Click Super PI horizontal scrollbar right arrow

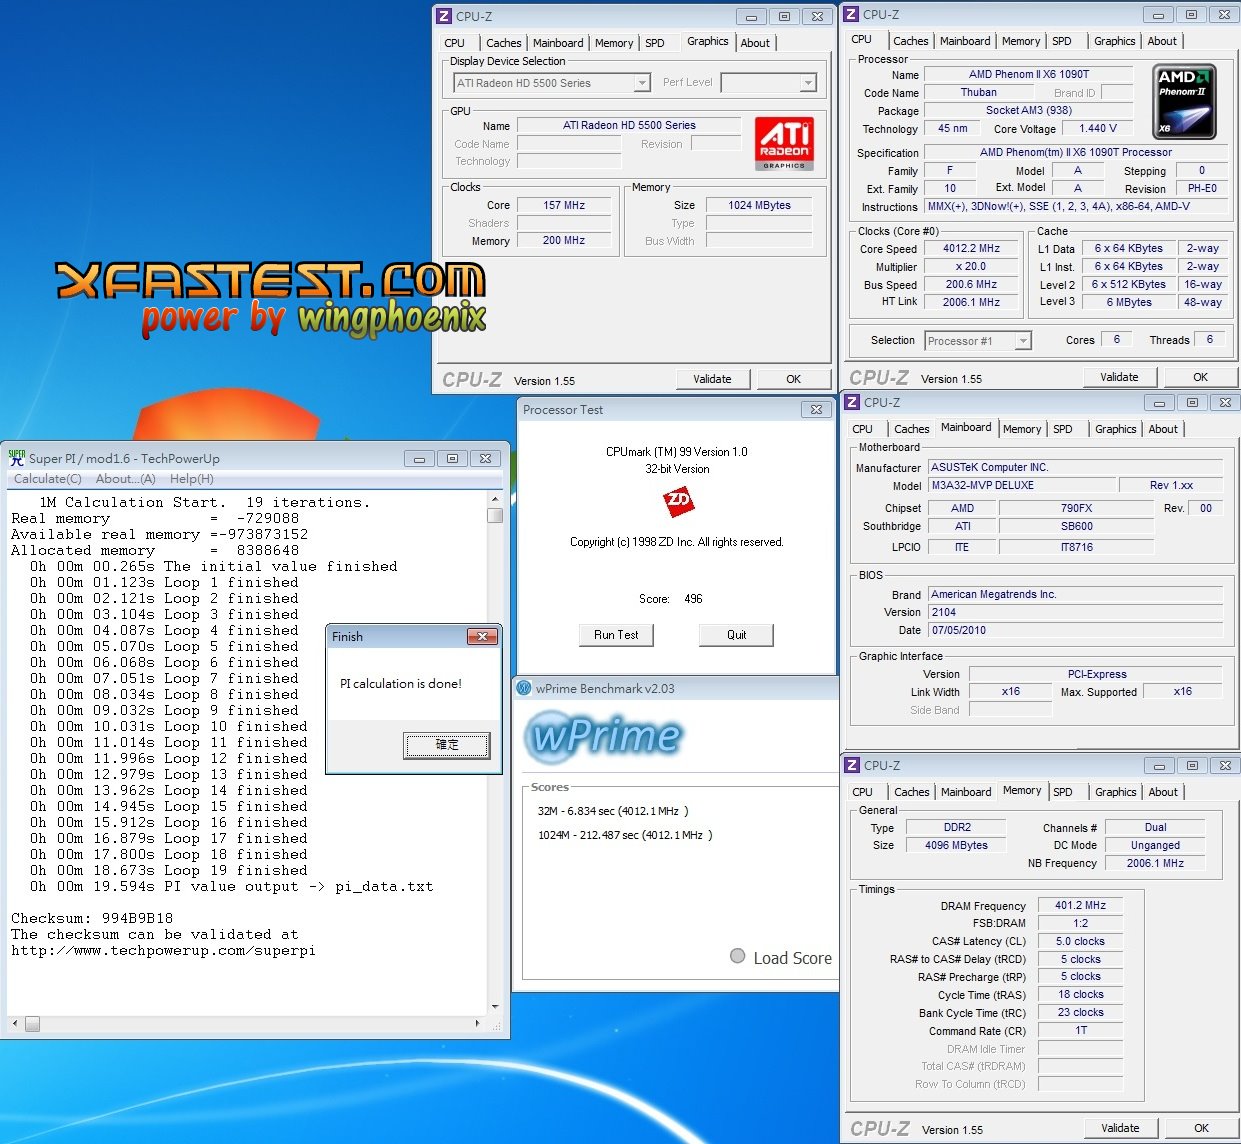click(x=478, y=1024)
